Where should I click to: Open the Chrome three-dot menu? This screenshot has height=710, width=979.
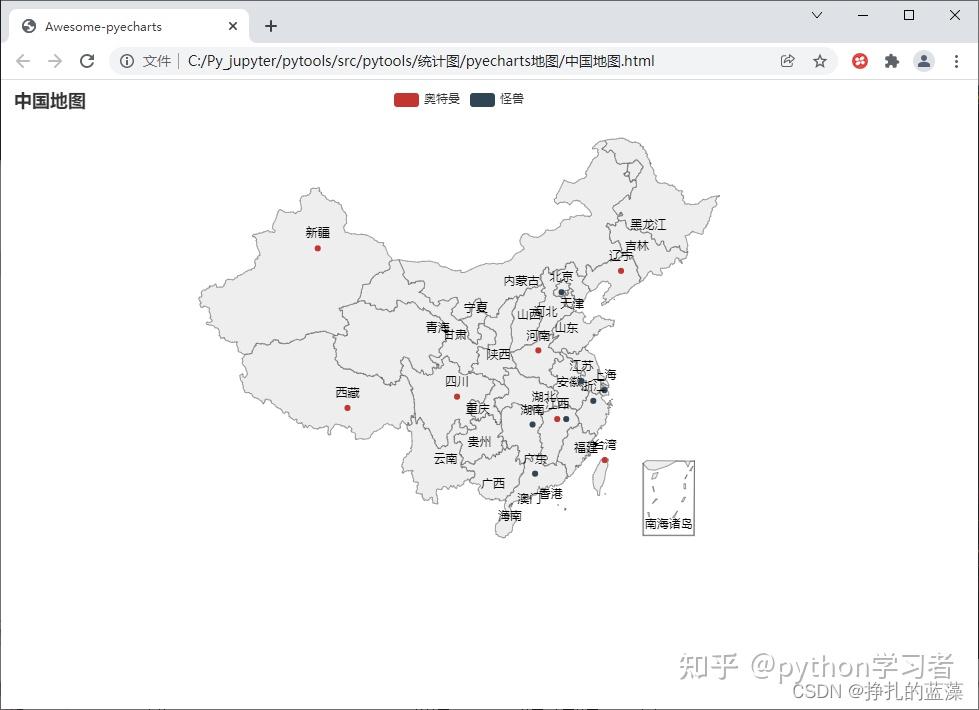[957, 61]
